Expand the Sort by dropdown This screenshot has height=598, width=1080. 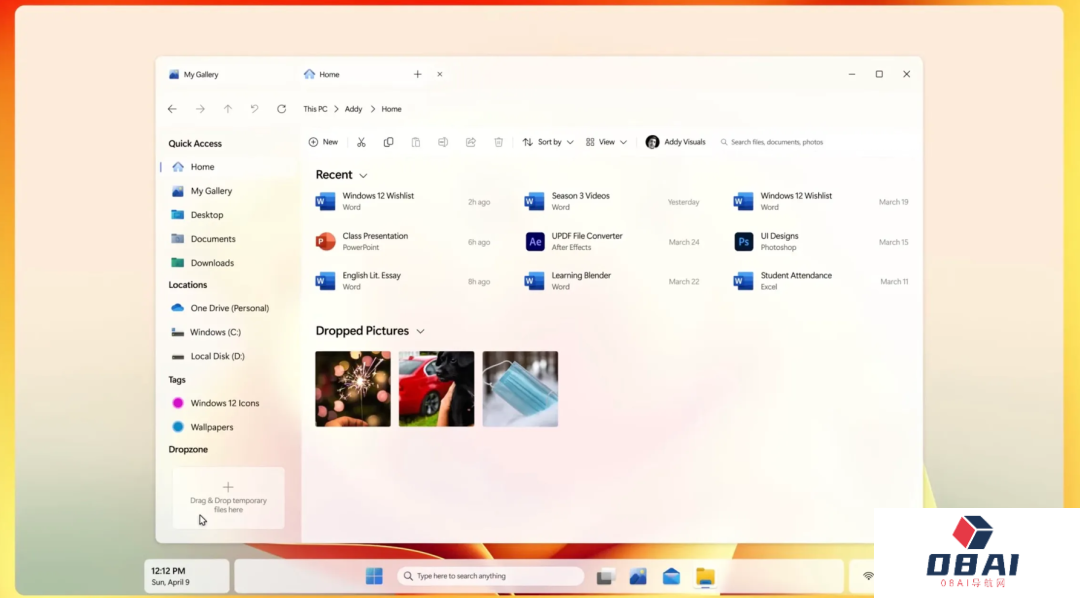coord(548,142)
